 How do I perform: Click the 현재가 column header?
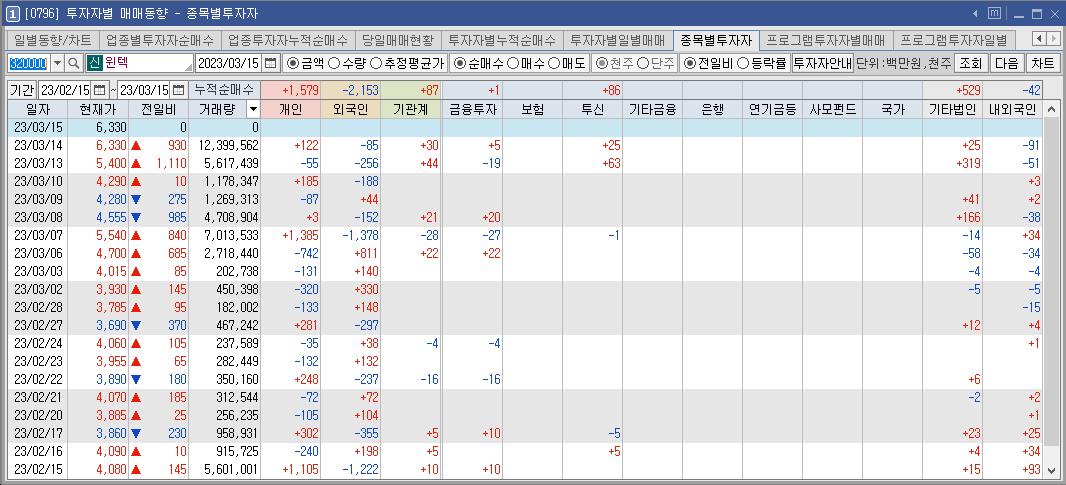pos(99,109)
